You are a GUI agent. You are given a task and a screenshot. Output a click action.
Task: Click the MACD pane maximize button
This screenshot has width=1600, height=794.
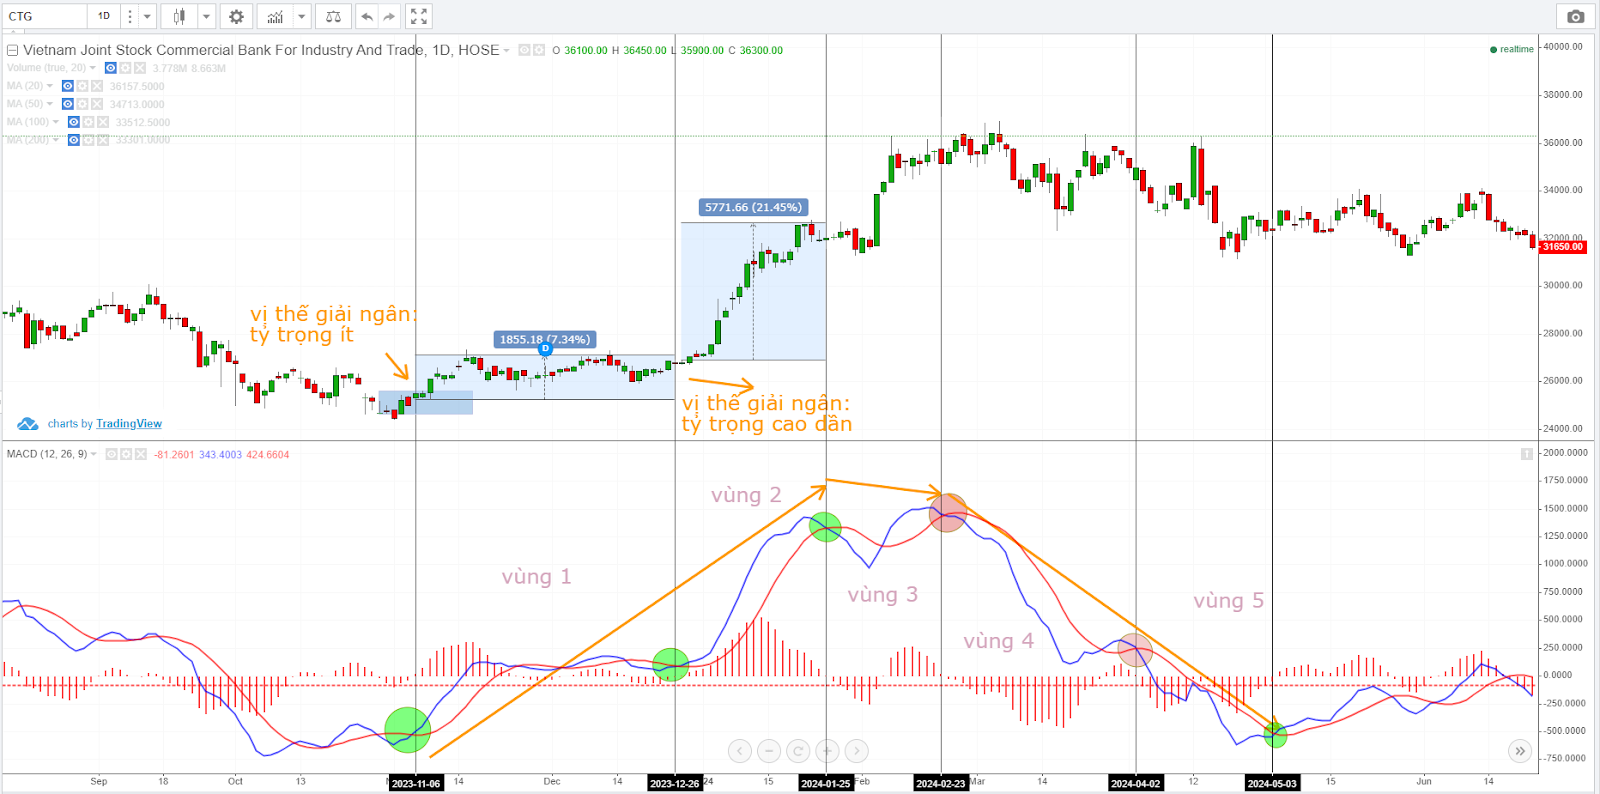[1526, 454]
